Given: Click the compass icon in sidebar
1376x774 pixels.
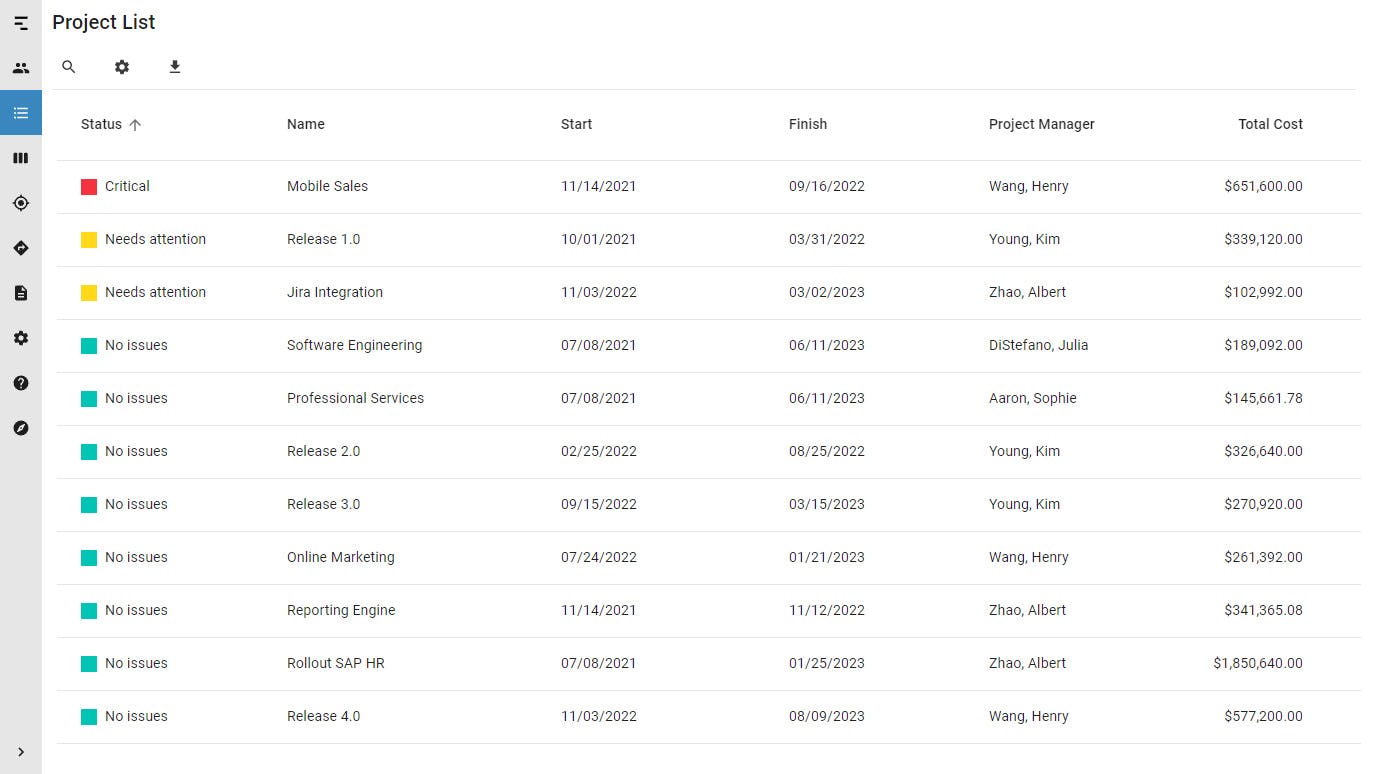Looking at the screenshot, I should coord(21,428).
